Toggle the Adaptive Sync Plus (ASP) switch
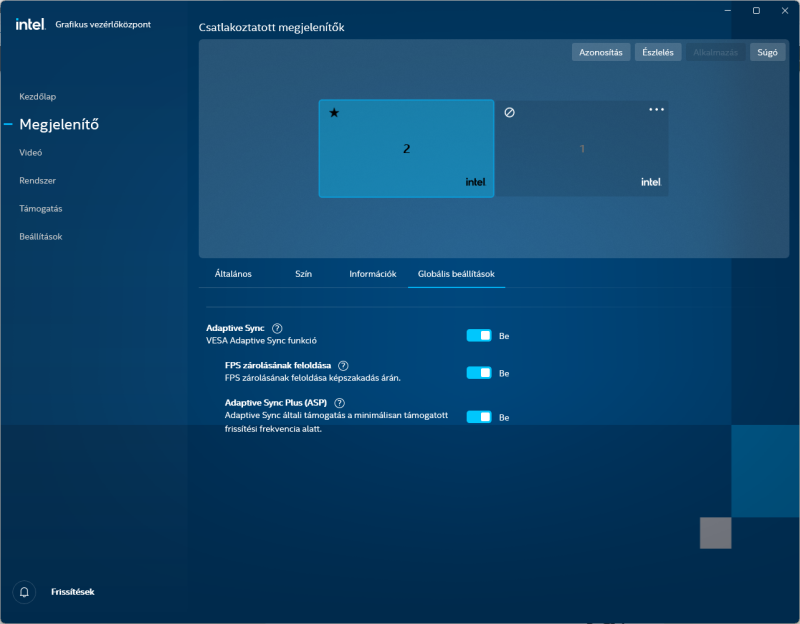The width and height of the screenshot is (800, 624). point(479,417)
